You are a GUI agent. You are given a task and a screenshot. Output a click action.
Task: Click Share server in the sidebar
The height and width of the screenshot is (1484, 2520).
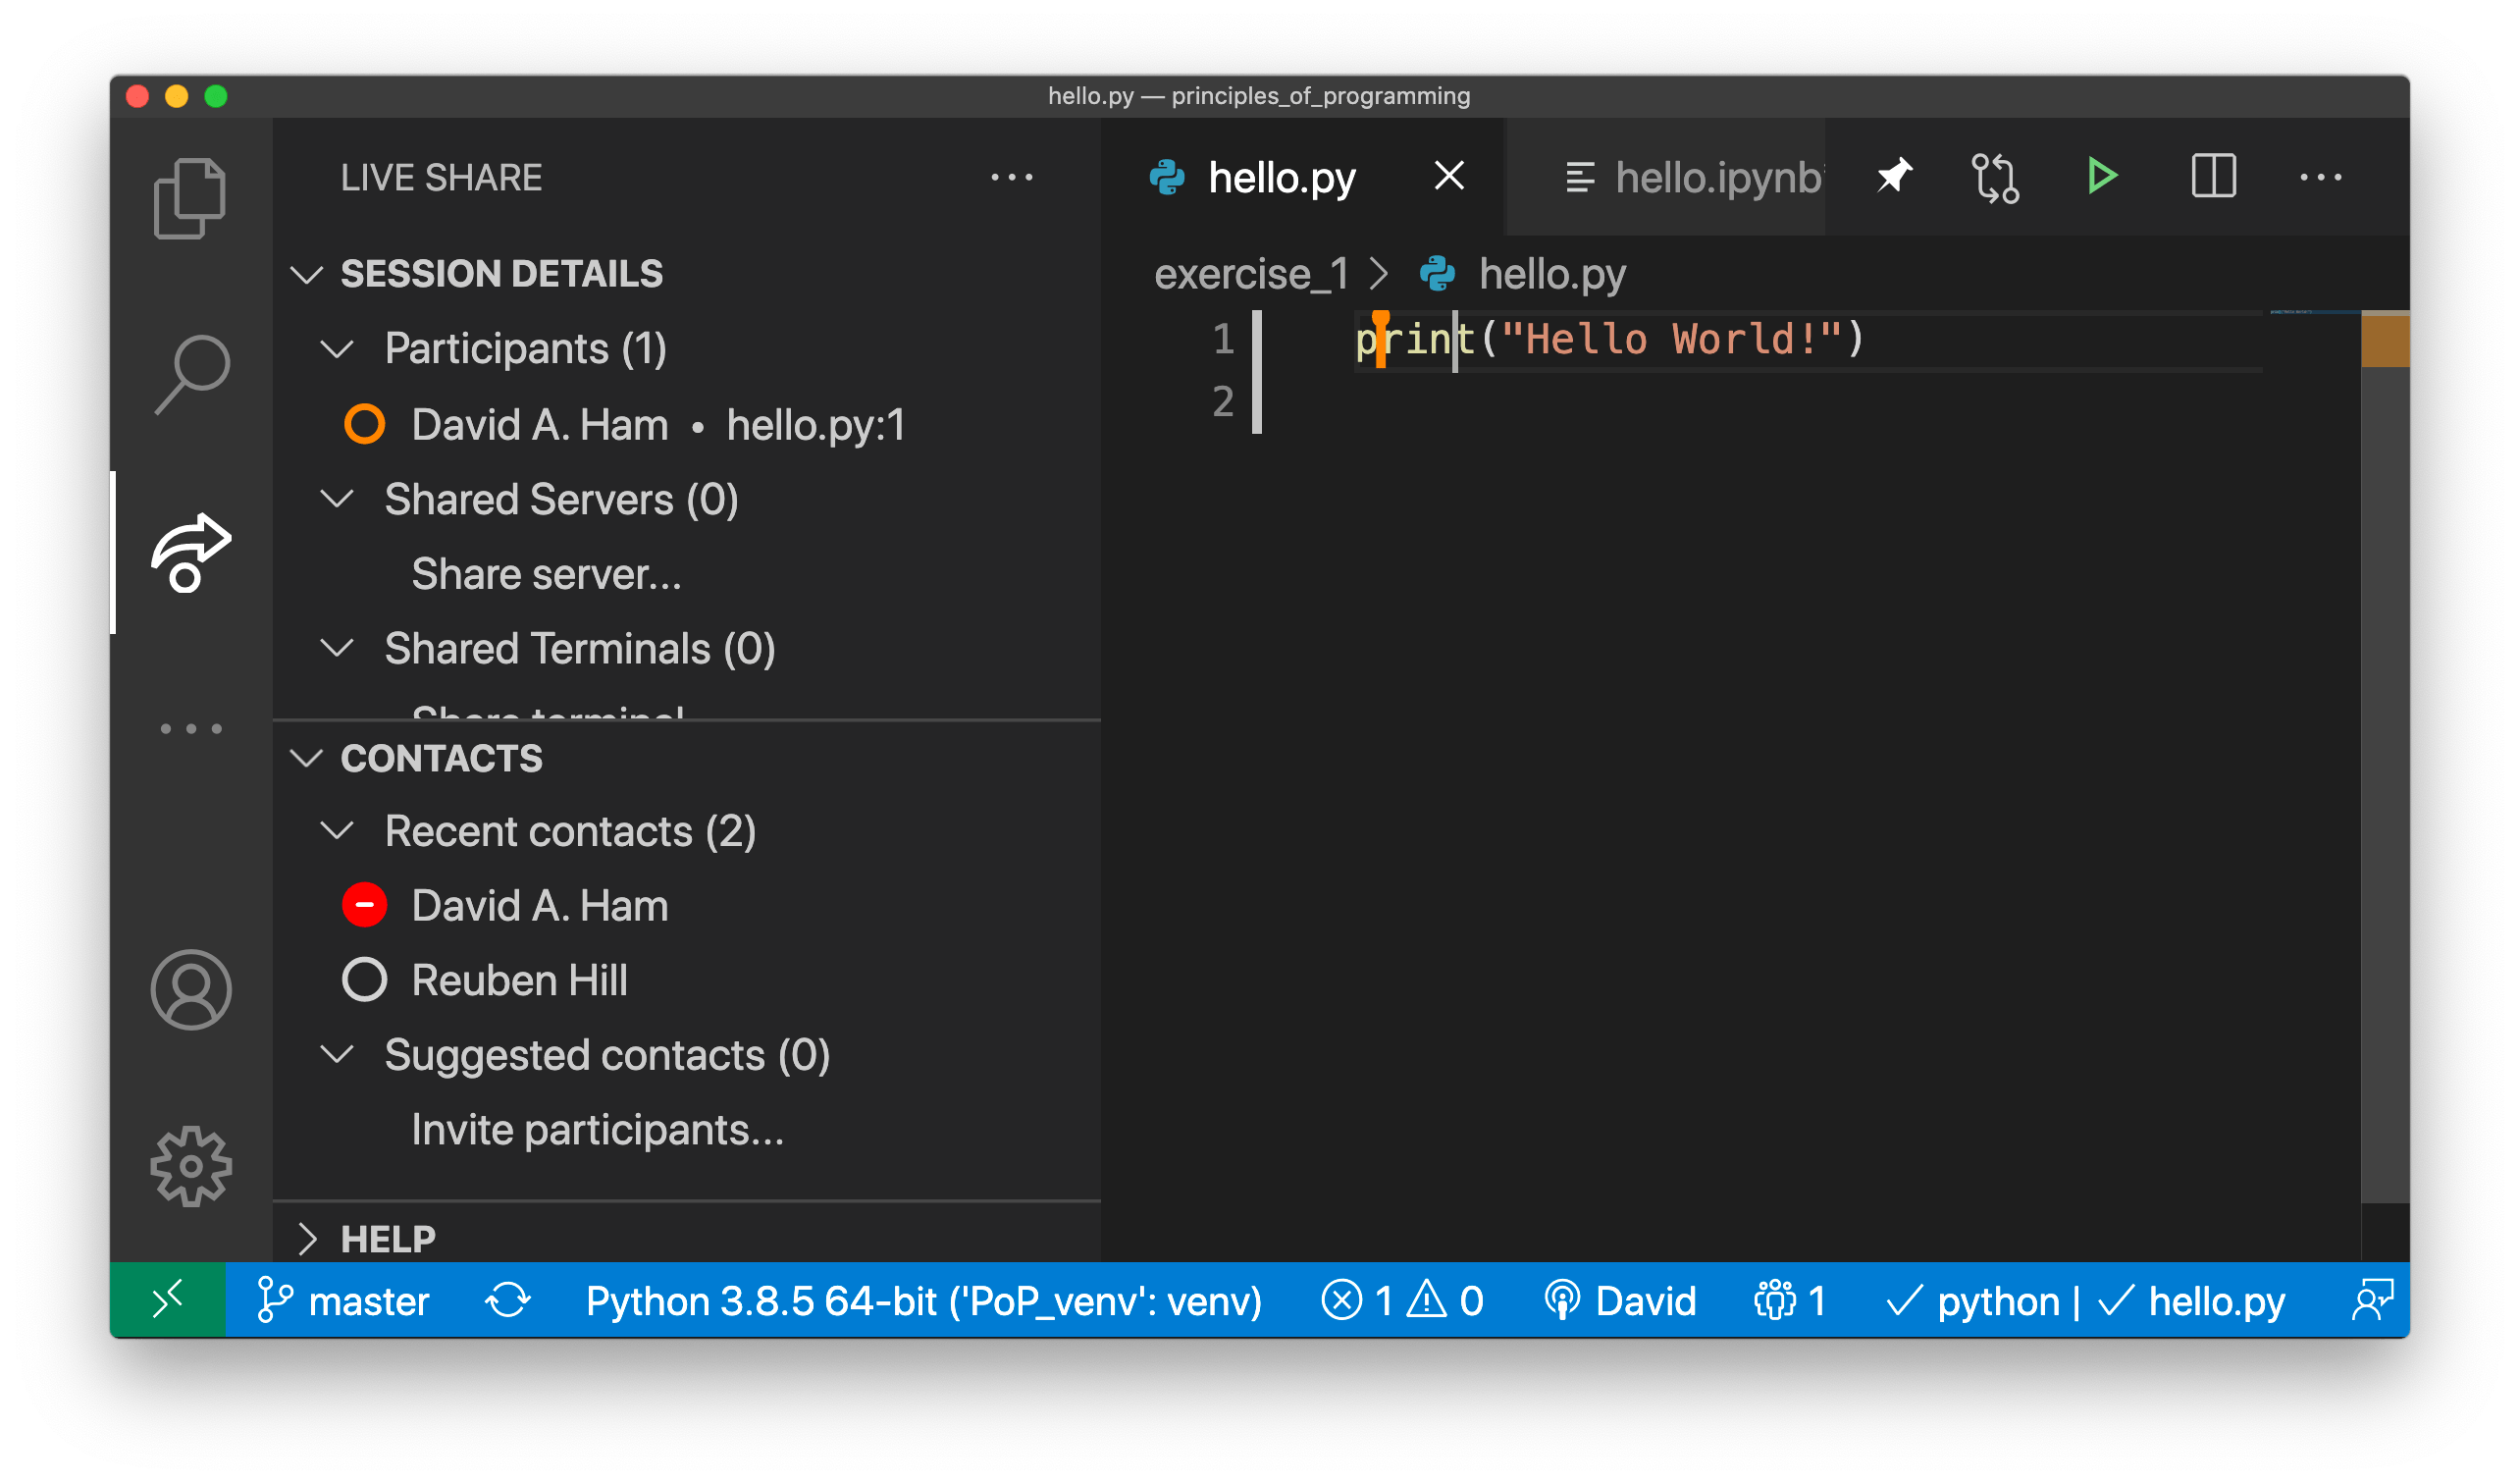[546, 574]
